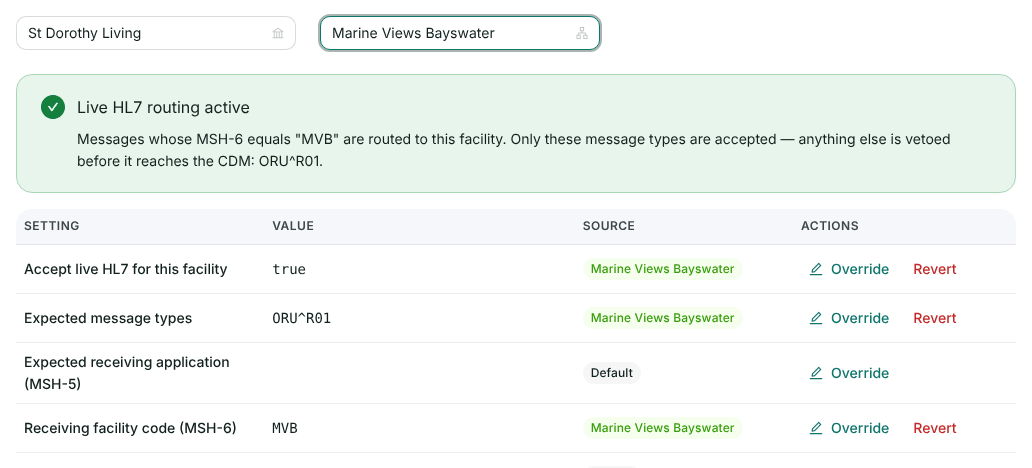Click the SOURCE column header
1032x468 pixels.
[x=609, y=226]
